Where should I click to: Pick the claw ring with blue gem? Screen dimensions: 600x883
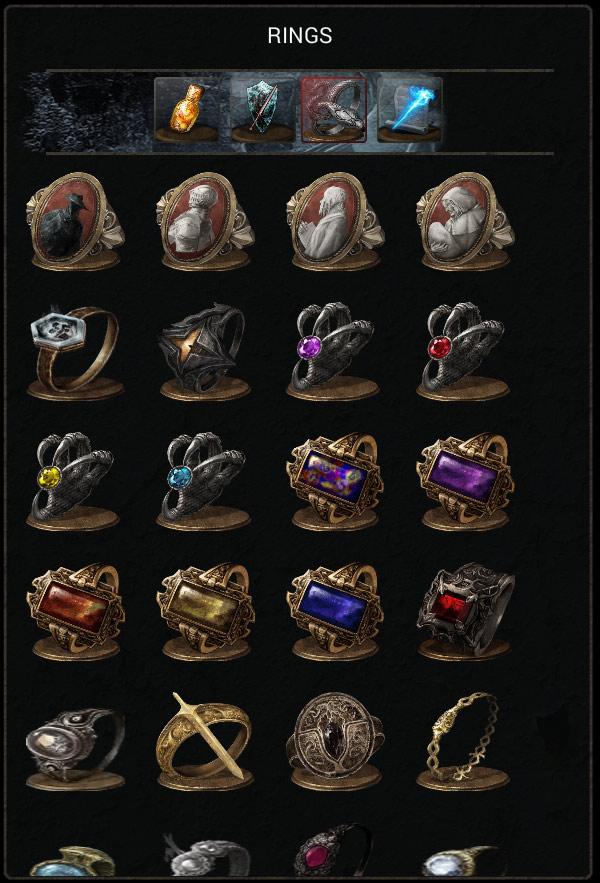click(x=203, y=481)
